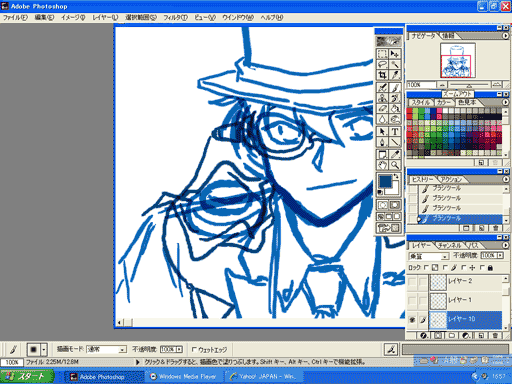Select the Airbrush tool
The height and width of the screenshot is (384, 512).
point(382,88)
